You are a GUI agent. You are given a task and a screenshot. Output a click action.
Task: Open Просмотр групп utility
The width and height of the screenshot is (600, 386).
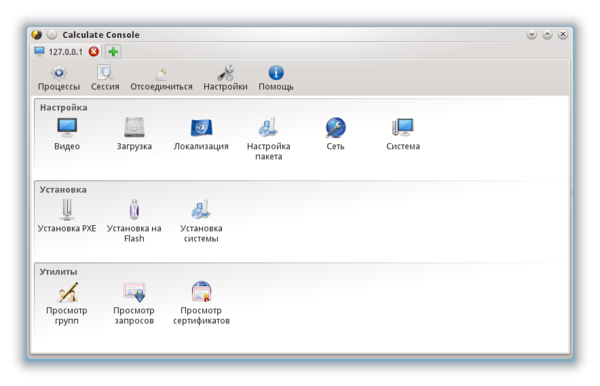67,303
